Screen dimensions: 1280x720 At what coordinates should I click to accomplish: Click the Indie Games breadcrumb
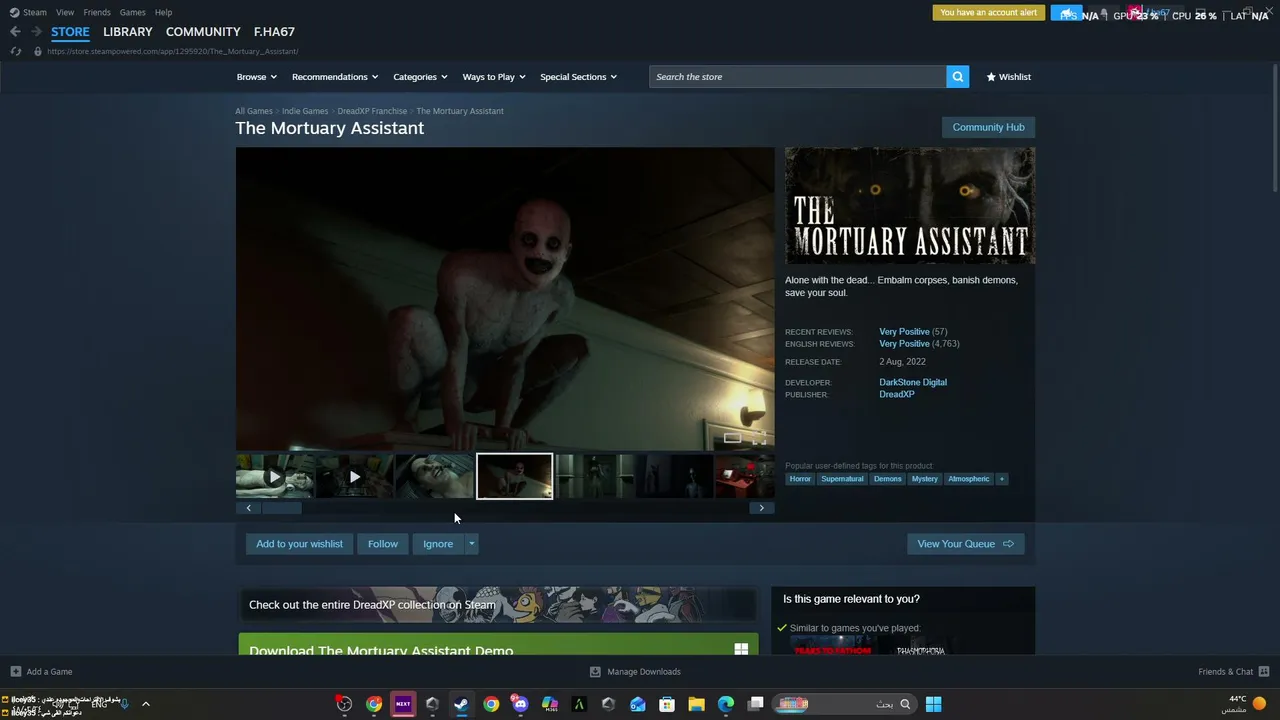pyautogui.click(x=305, y=111)
